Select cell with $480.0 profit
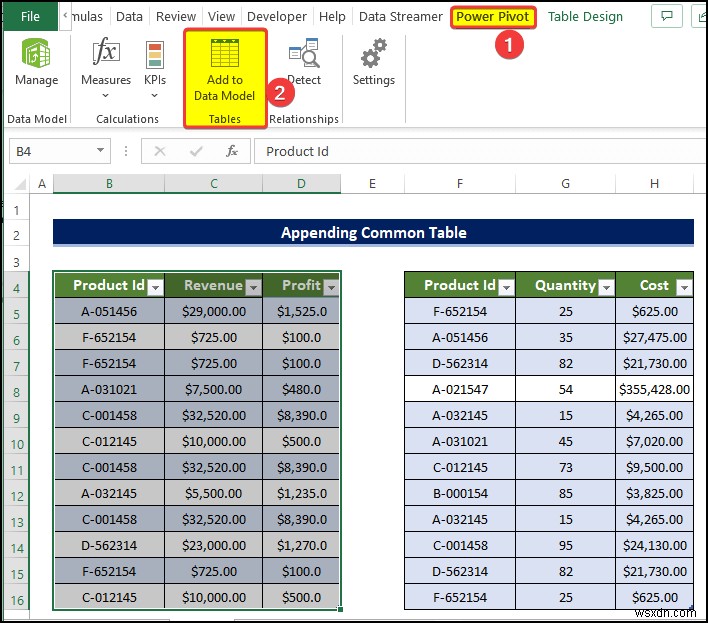The image size is (708, 623). (301, 389)
